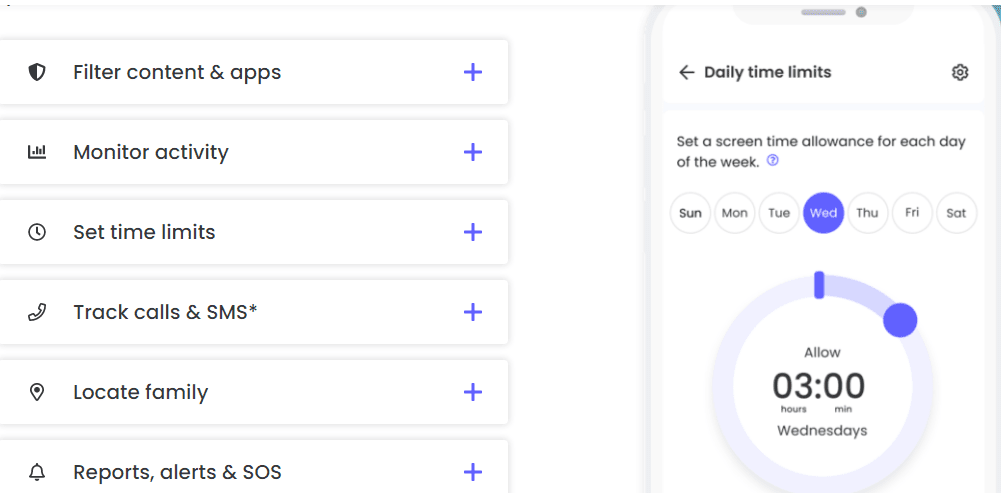Select the Sun day button
1001x493 pixels.
tap(690, 213)
